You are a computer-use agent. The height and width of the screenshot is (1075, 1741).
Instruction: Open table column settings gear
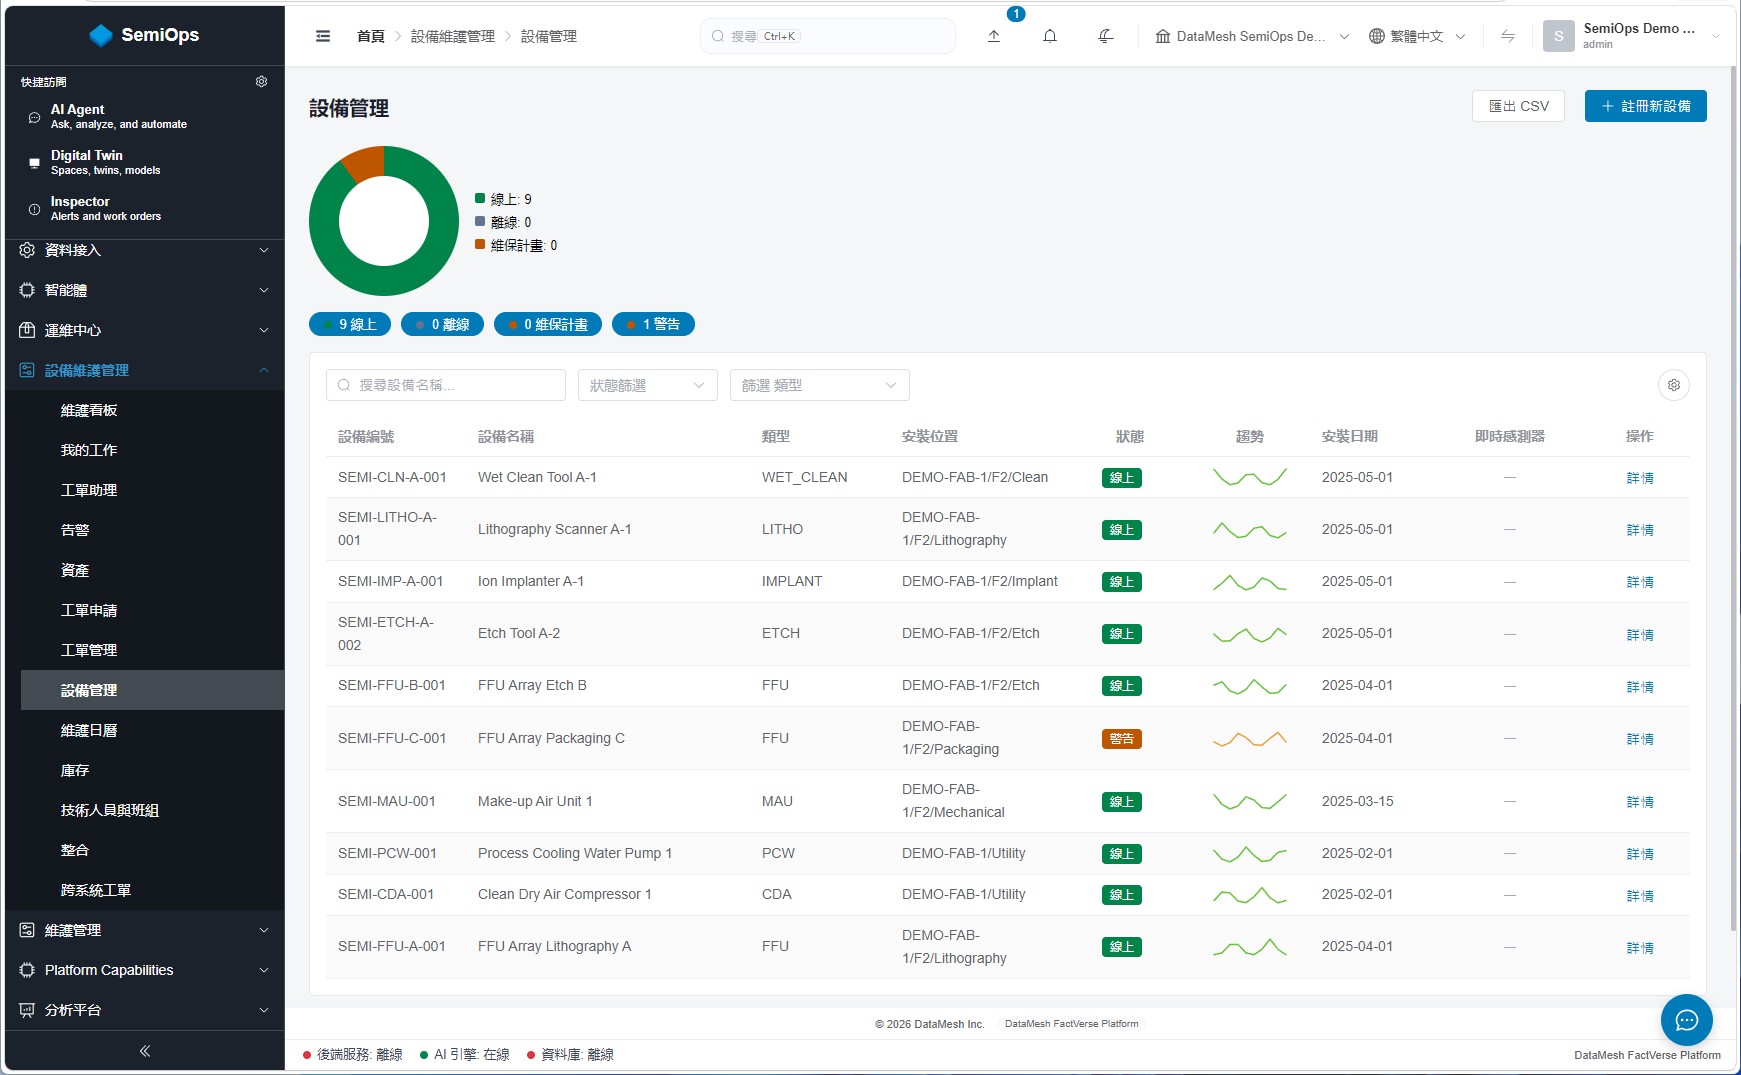1674,385
